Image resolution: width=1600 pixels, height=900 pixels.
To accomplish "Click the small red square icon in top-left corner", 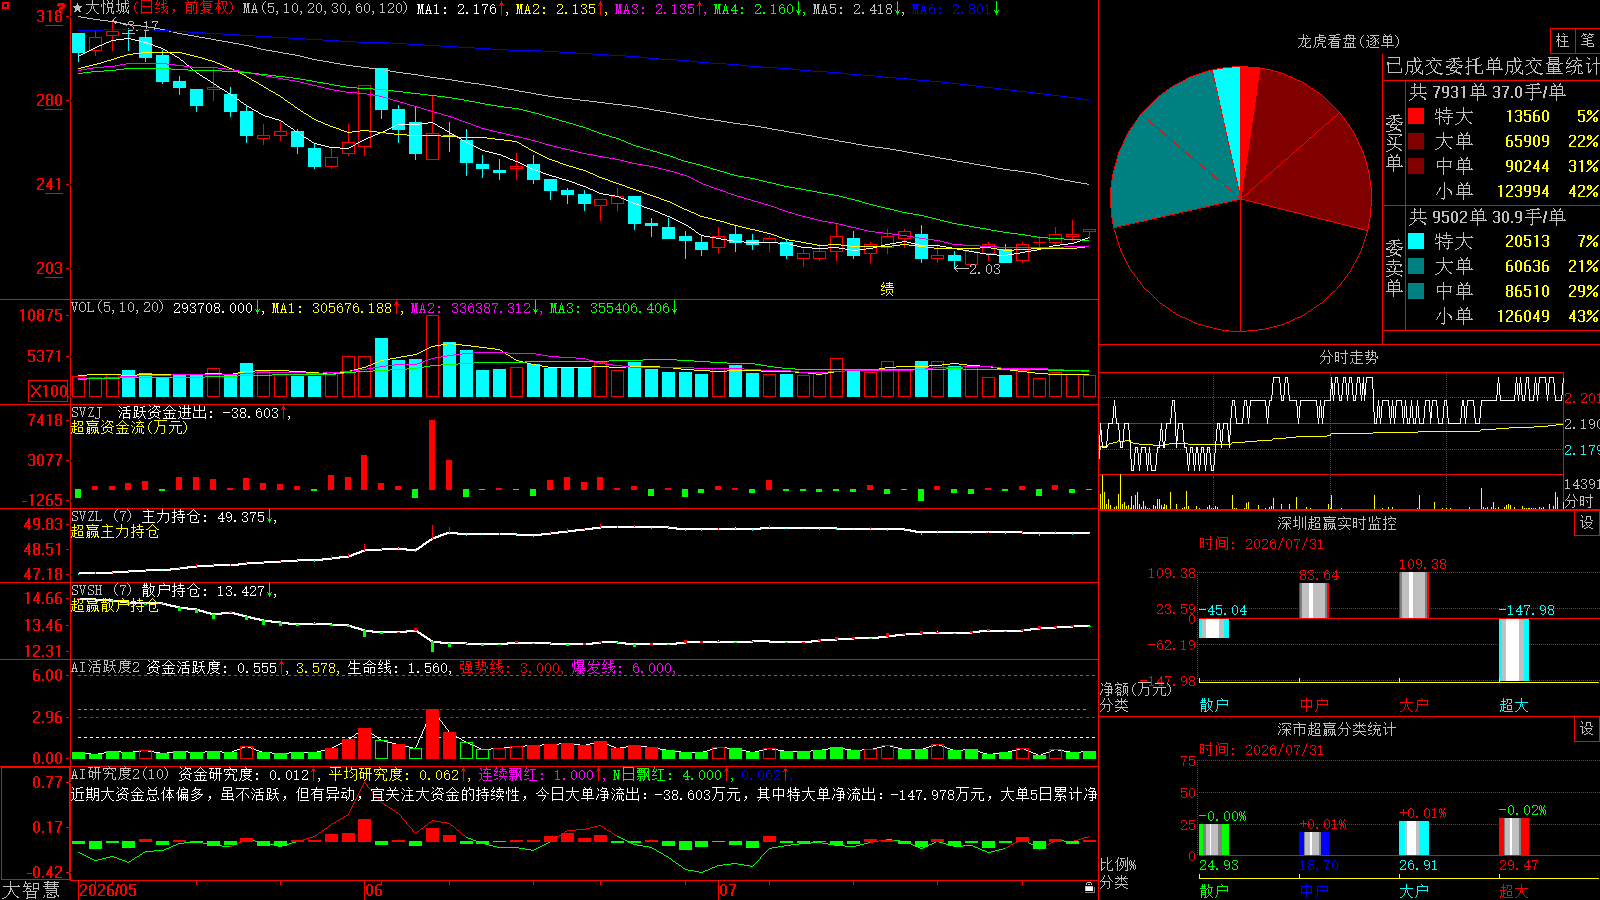I will 6,6.
